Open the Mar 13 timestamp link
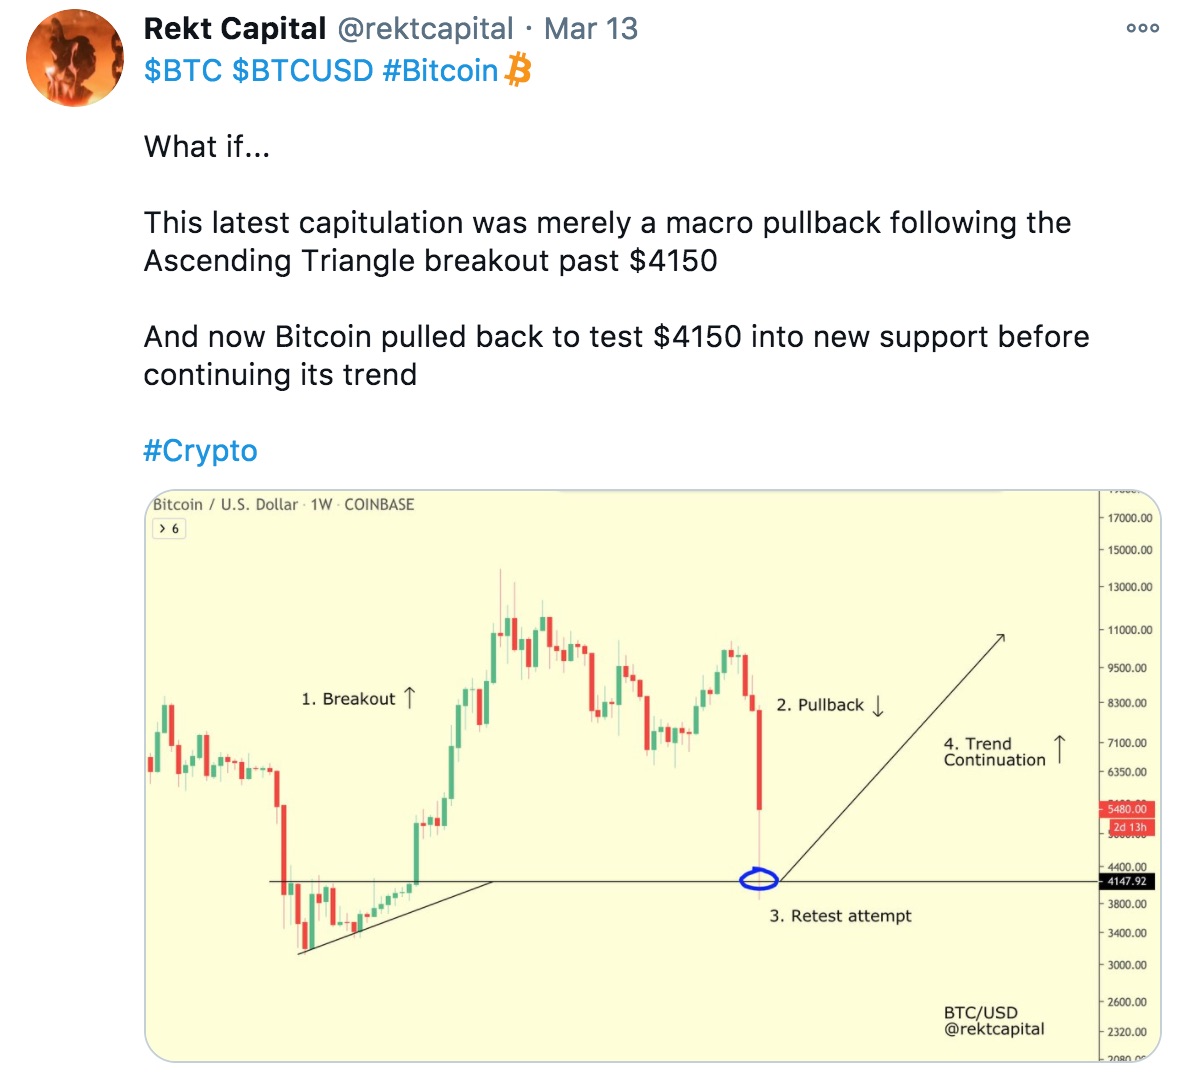1190x1078 pixels. point(591,29)
